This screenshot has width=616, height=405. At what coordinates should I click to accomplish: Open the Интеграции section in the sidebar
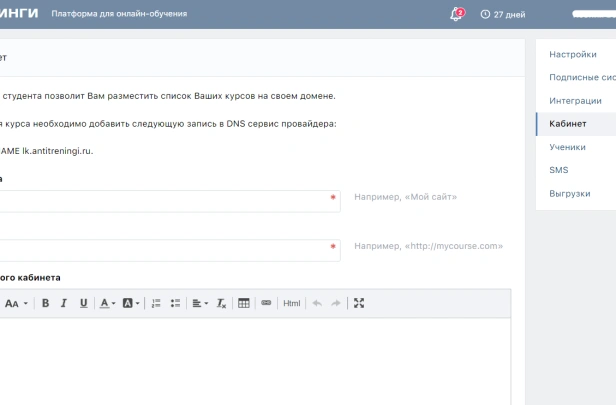click(x=575, y=100)
